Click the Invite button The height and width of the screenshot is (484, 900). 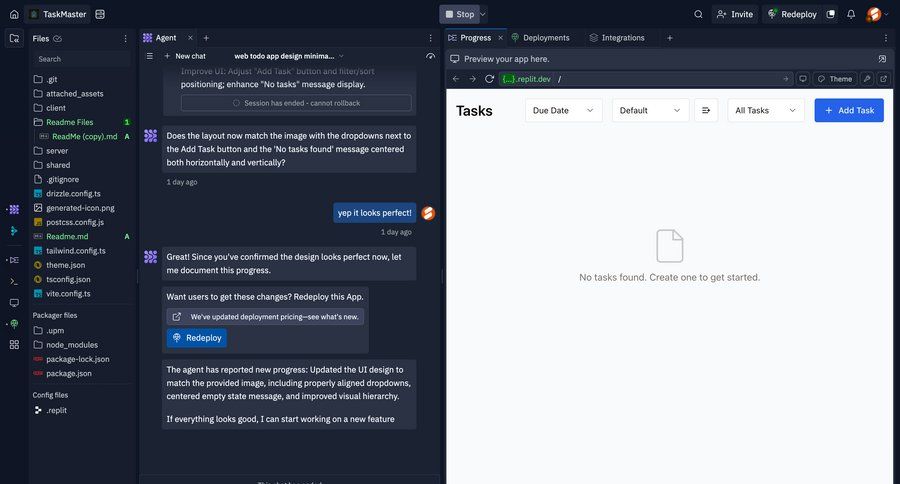pos(735,14)
